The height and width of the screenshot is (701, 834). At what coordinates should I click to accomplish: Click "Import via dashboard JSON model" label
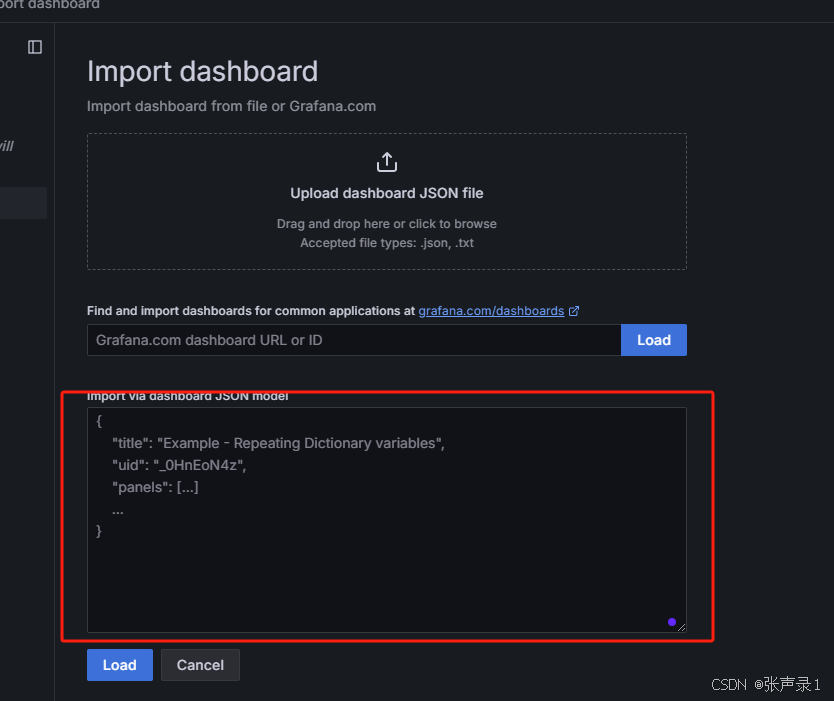(x=188, y=396)
